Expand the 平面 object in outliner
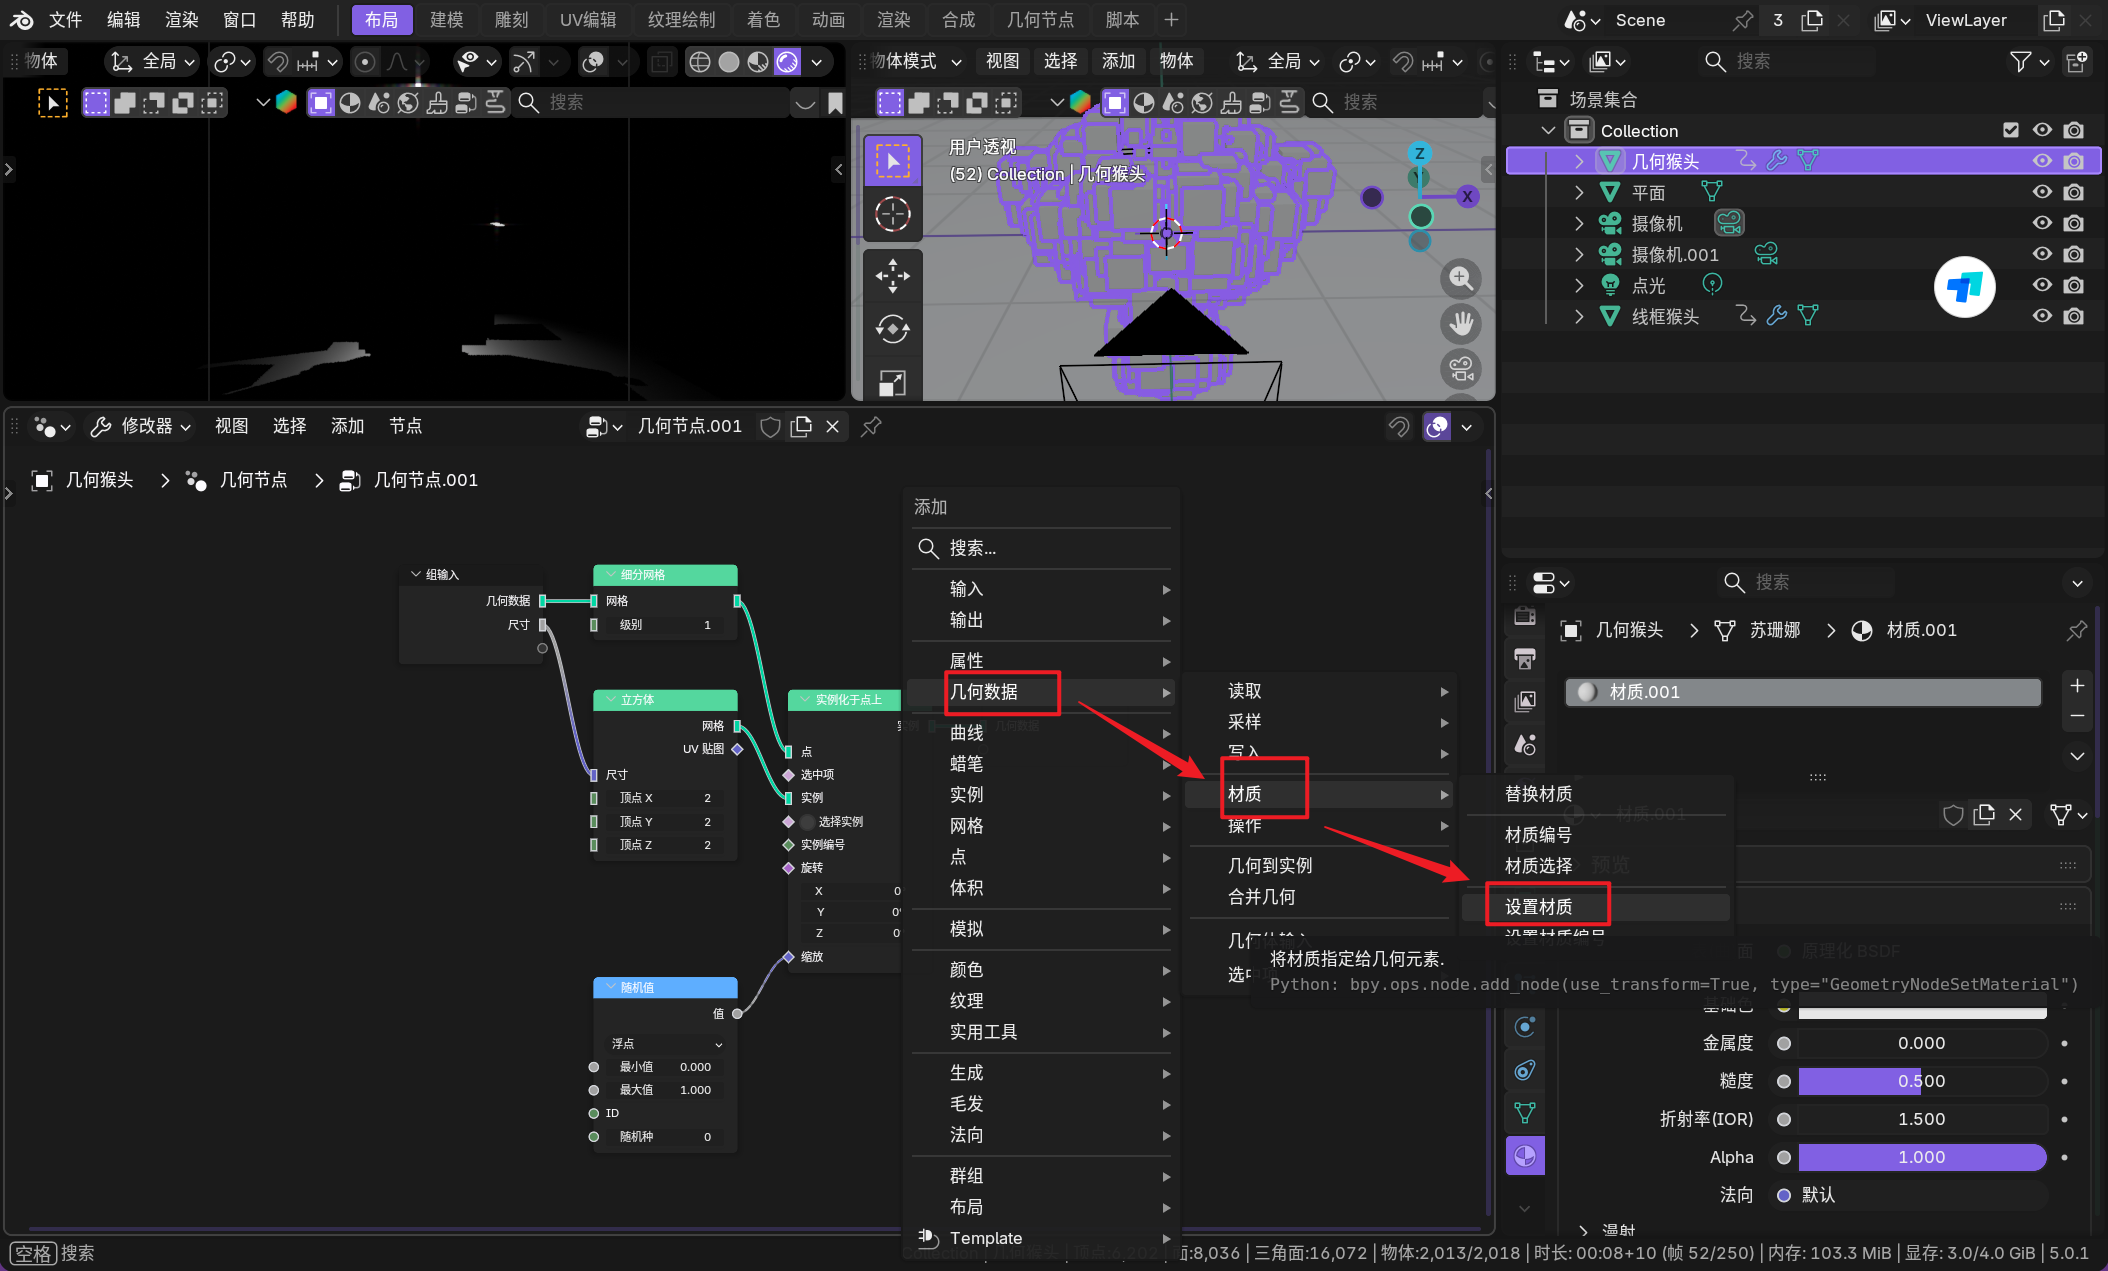Screen dimensions: 2108x1271 (1579, 192)
